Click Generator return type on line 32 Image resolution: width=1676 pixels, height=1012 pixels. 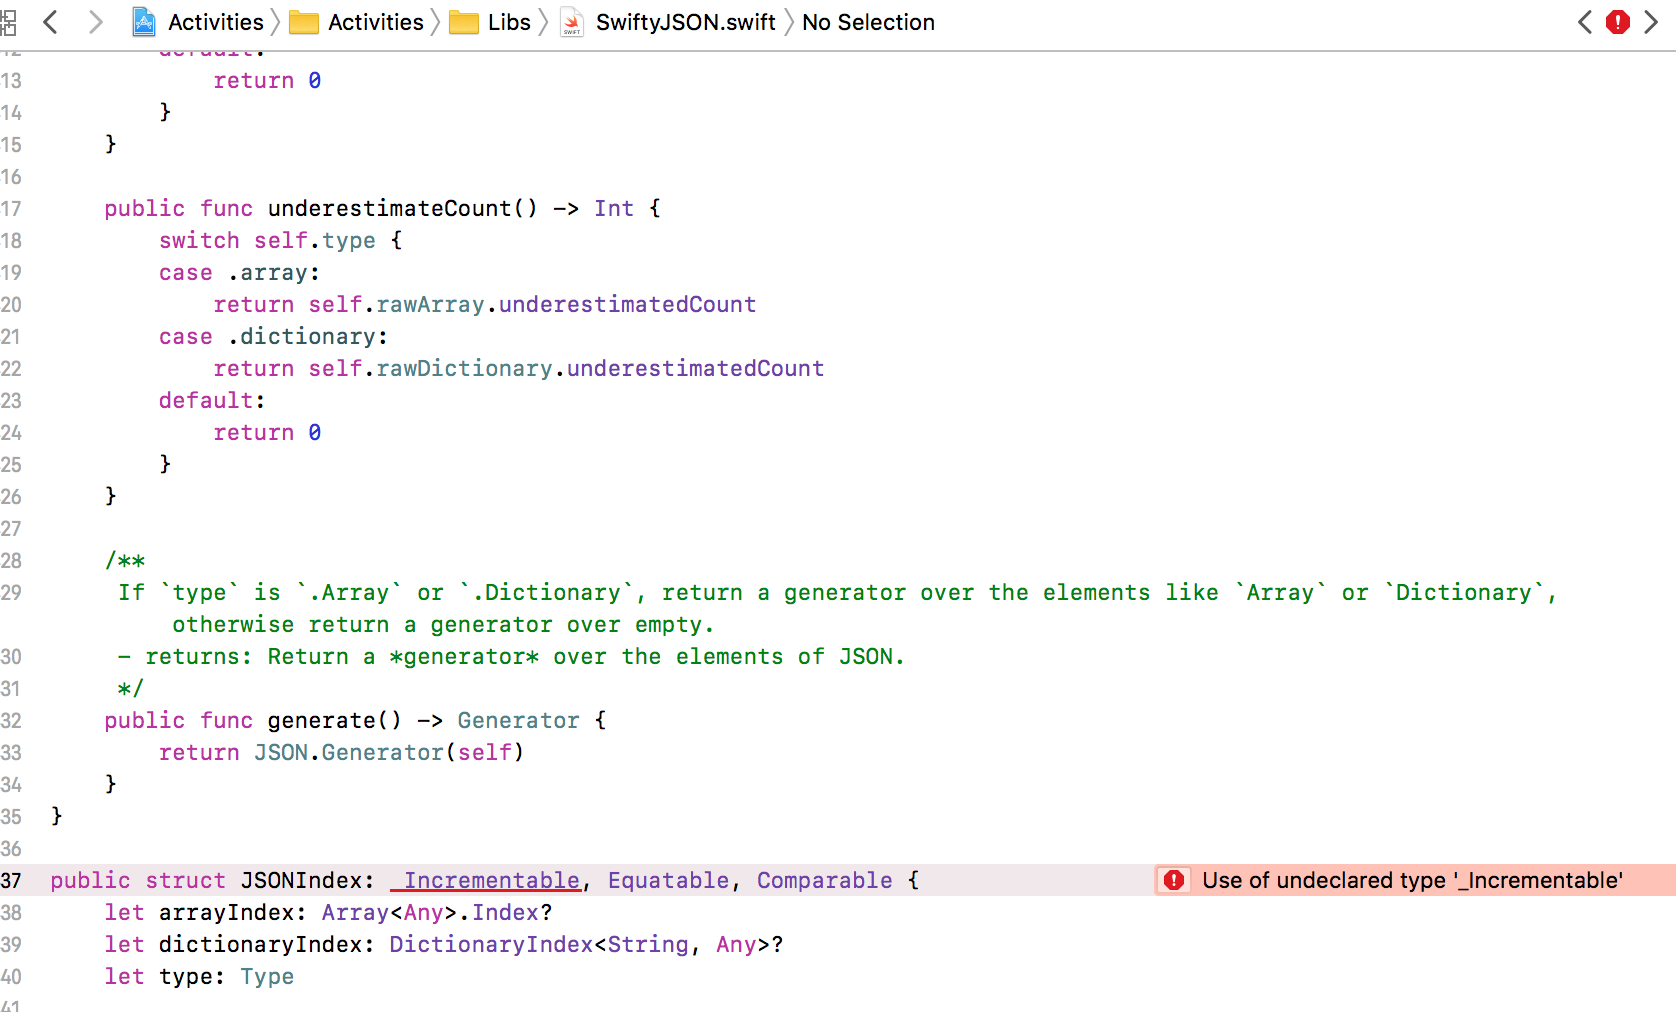coord(519,720)
